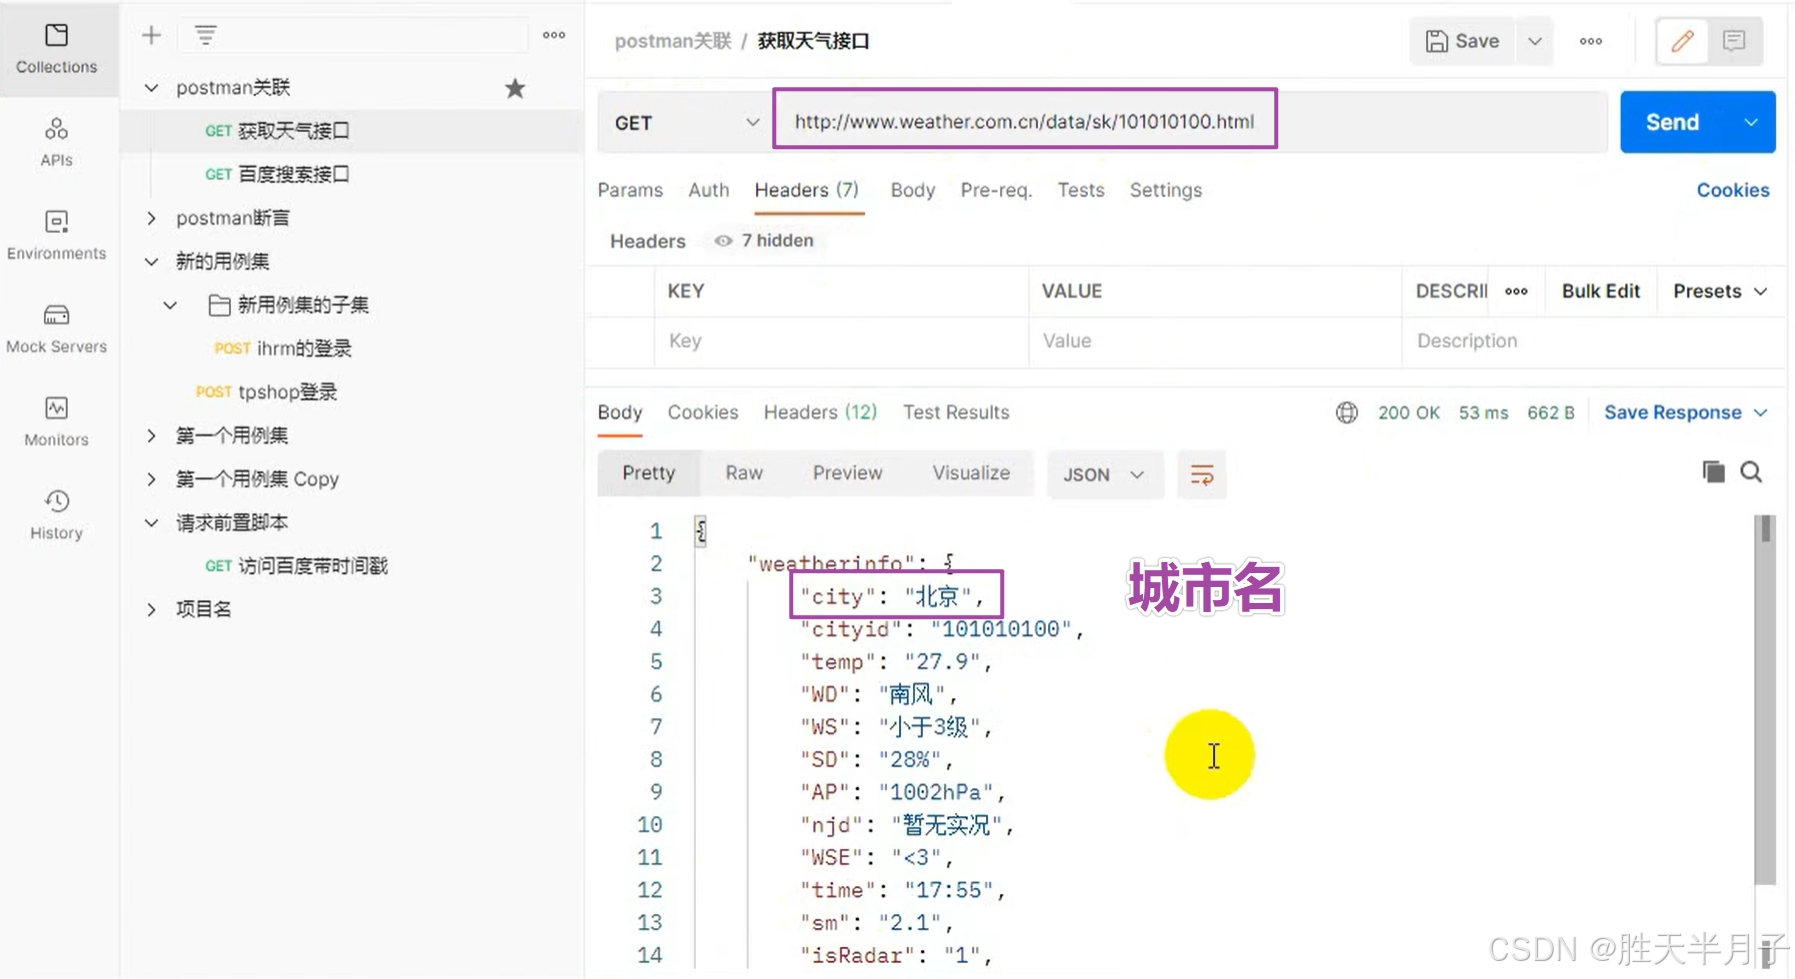
Task: Click the filter icon in collections toolbar
Action: [x=205, y=36]
